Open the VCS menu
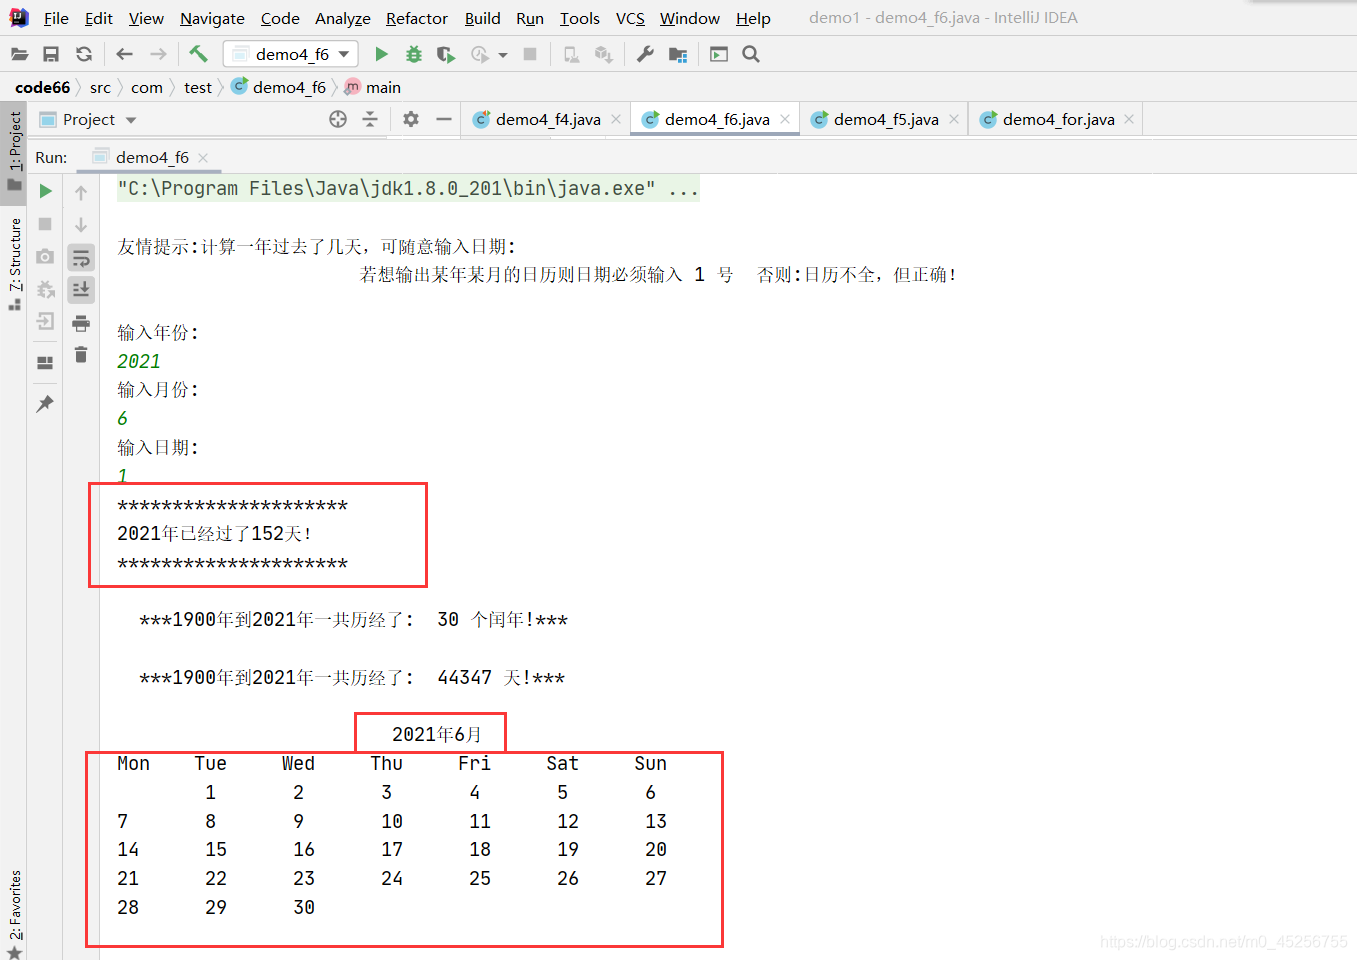This screenshot has height=960, width=1357. (630, 18)
